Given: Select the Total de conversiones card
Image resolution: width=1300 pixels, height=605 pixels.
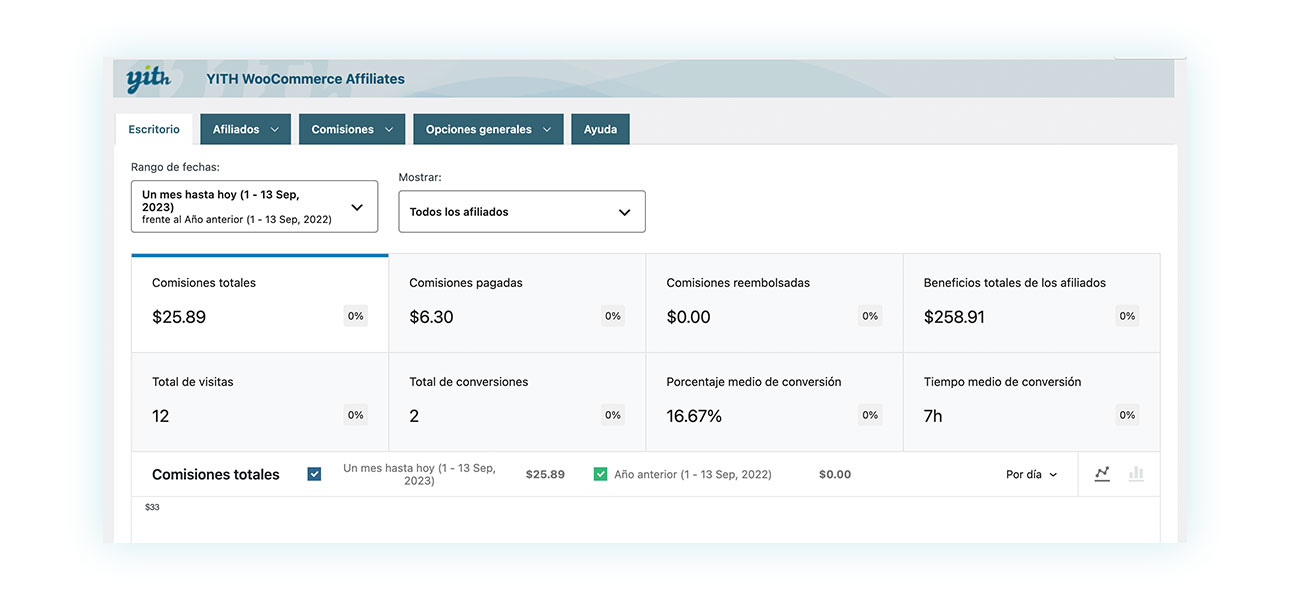Looking at the screenshot, I should coord(517,402).
